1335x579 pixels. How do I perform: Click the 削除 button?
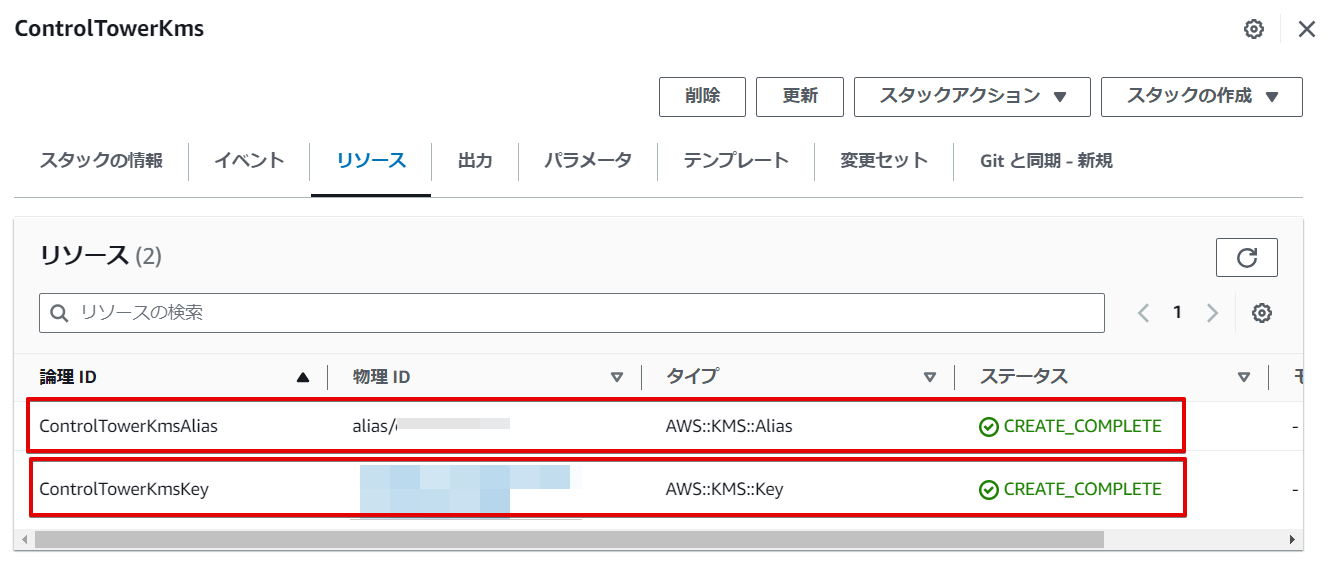702,97
